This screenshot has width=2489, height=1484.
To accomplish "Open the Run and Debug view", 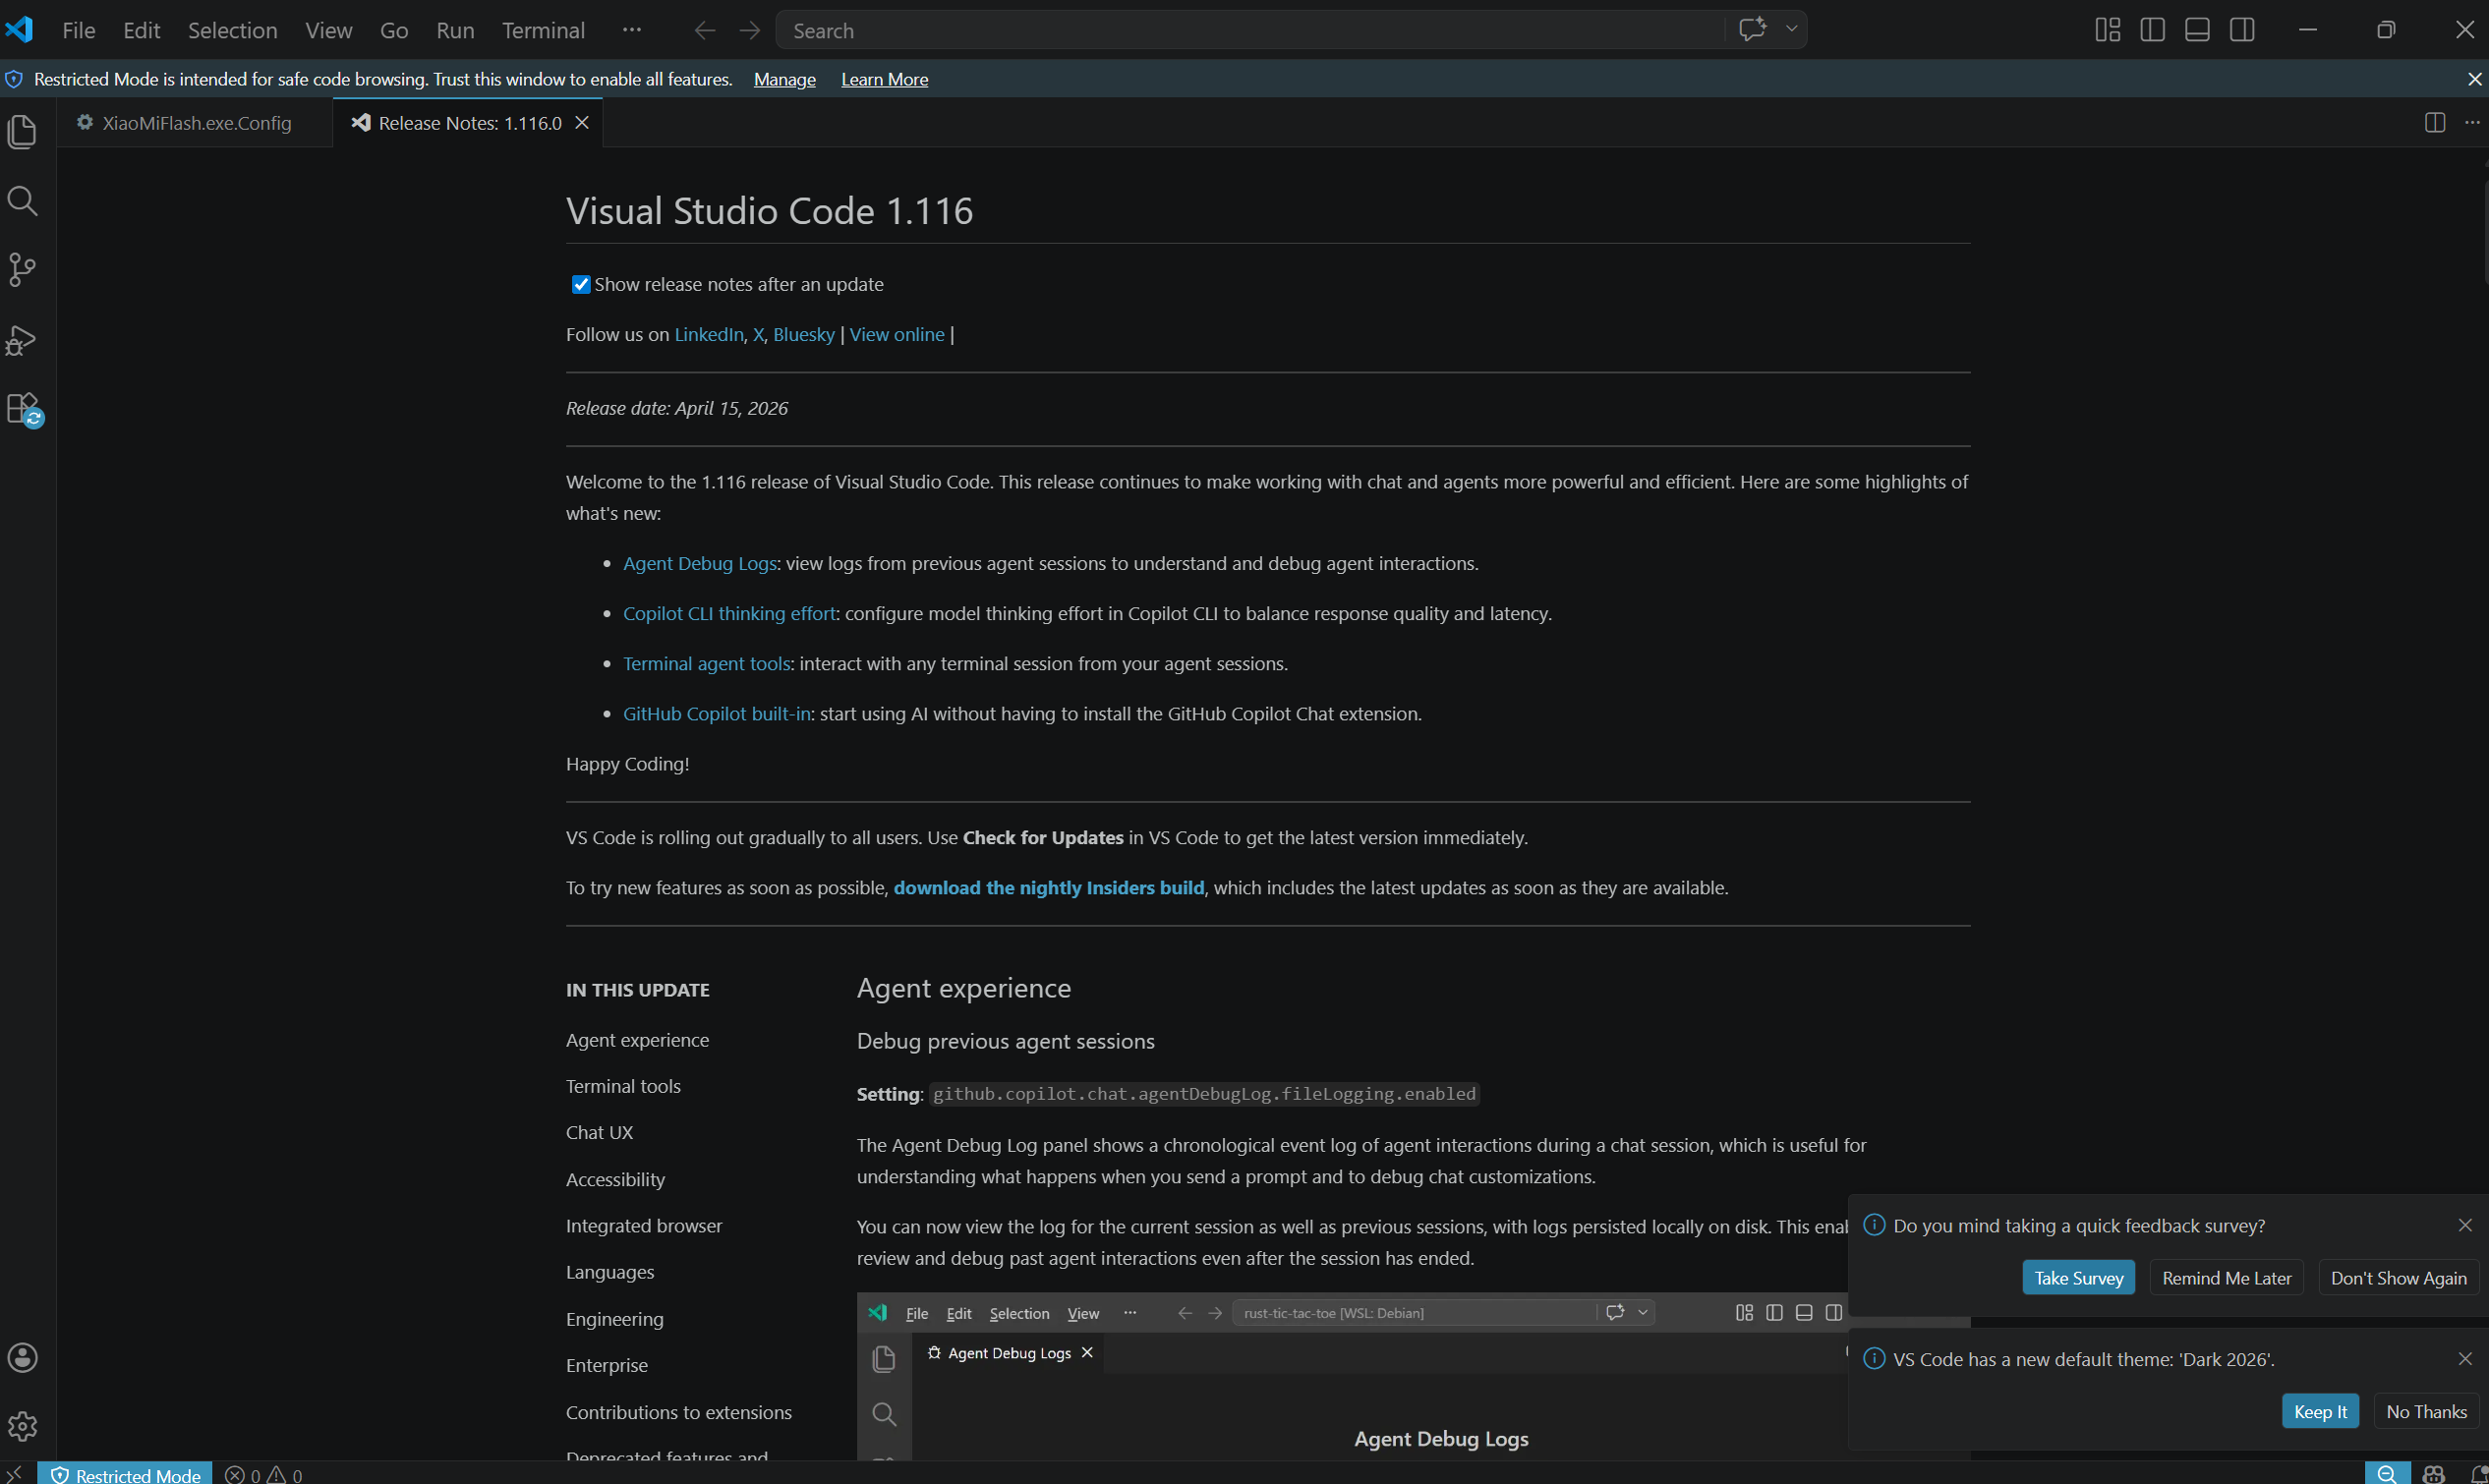I will [22, 340].
